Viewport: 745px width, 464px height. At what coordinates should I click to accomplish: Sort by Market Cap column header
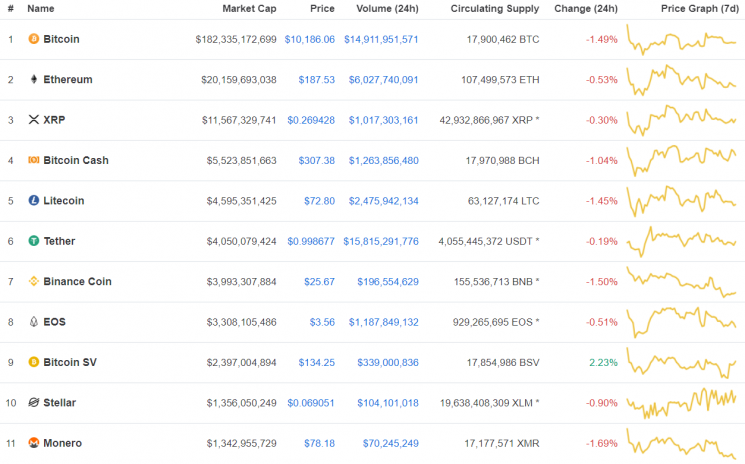(x=249, y=9)
